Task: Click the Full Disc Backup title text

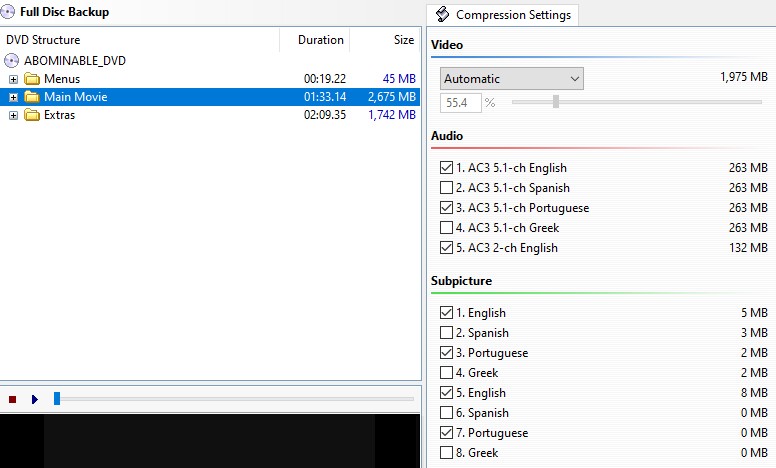Action: tap(64, 12)
